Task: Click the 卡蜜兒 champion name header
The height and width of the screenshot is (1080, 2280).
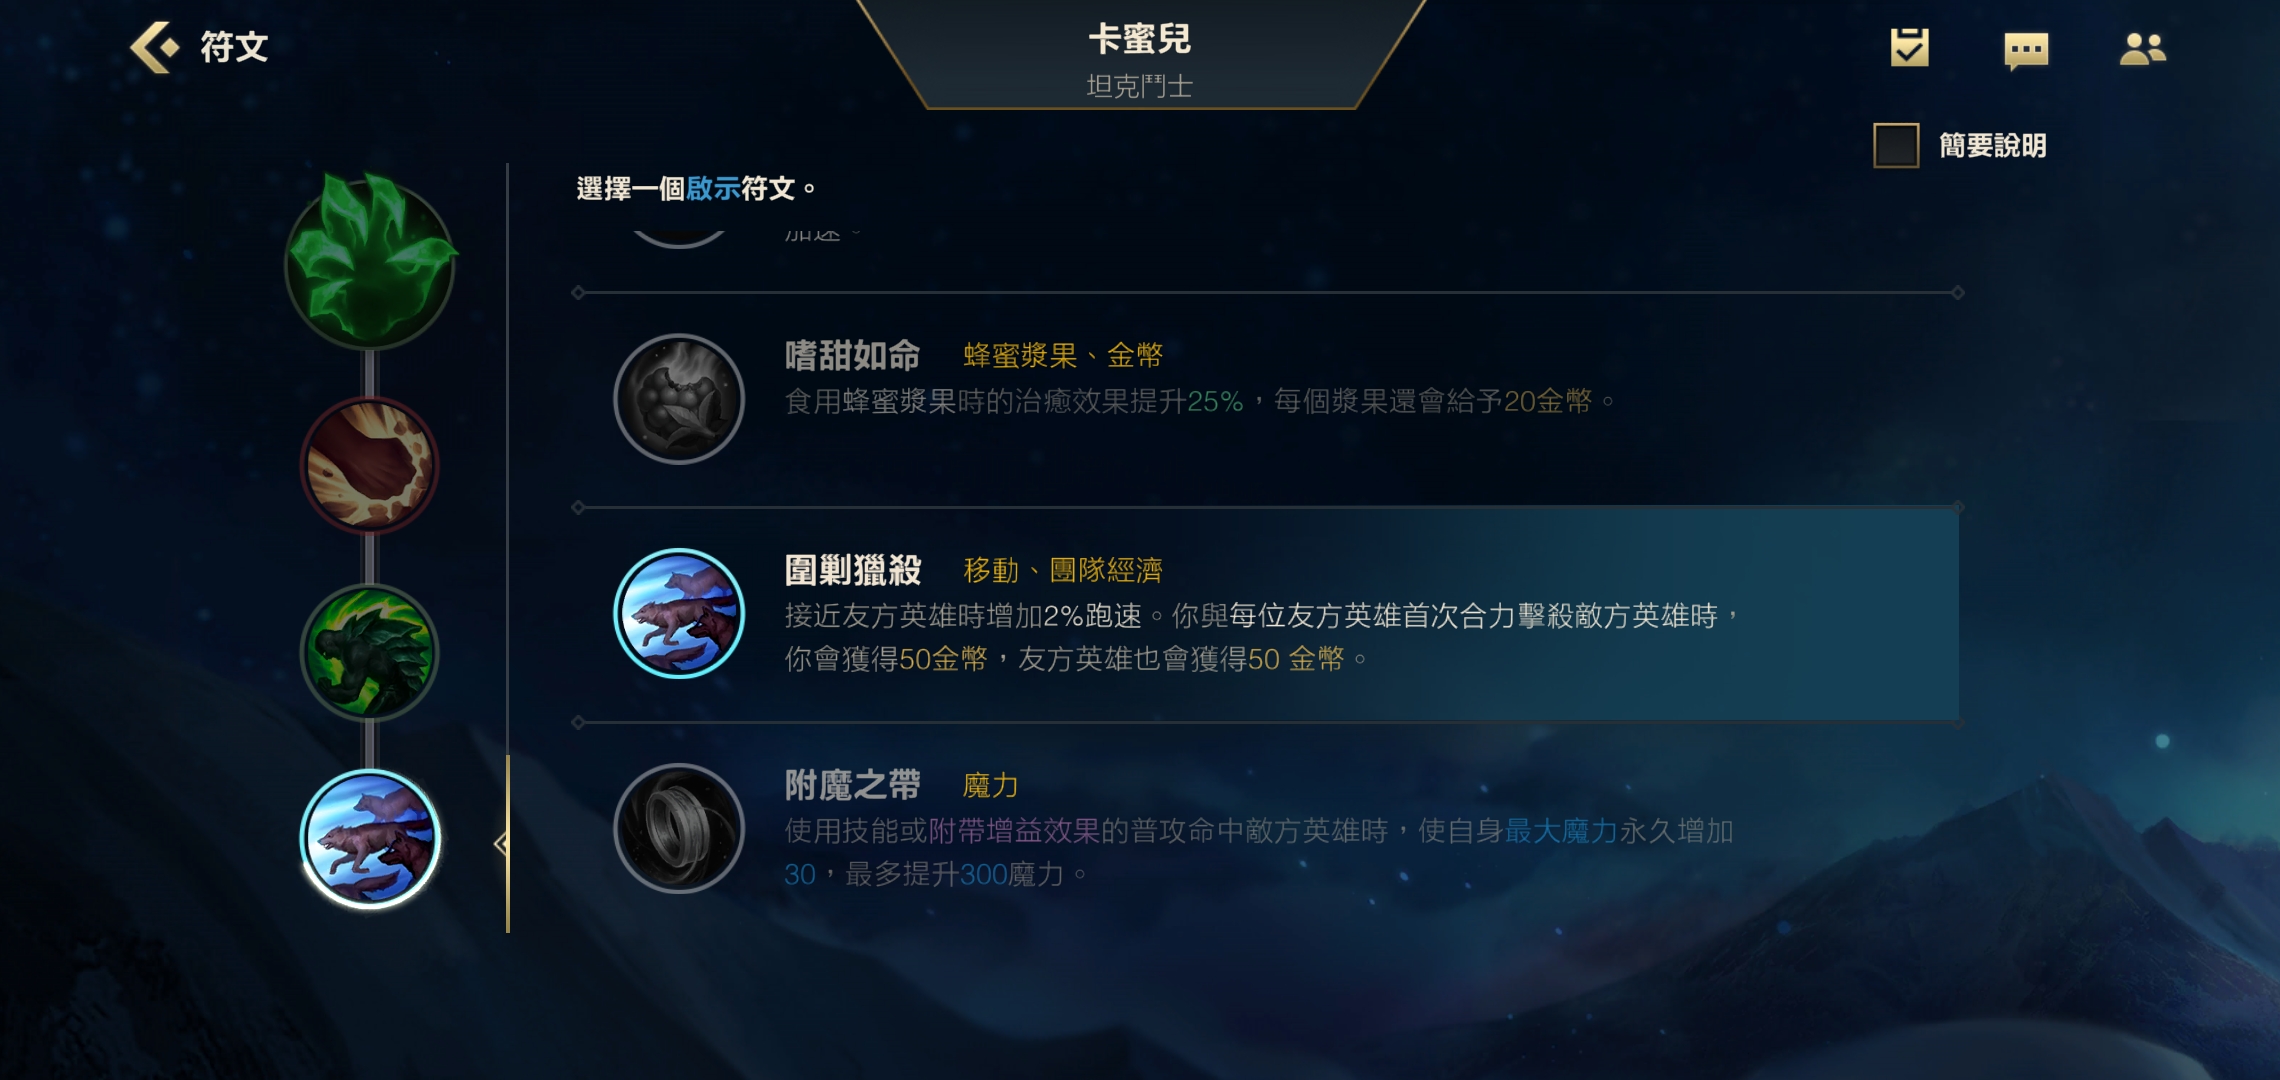Action: tap(1139, 39)
